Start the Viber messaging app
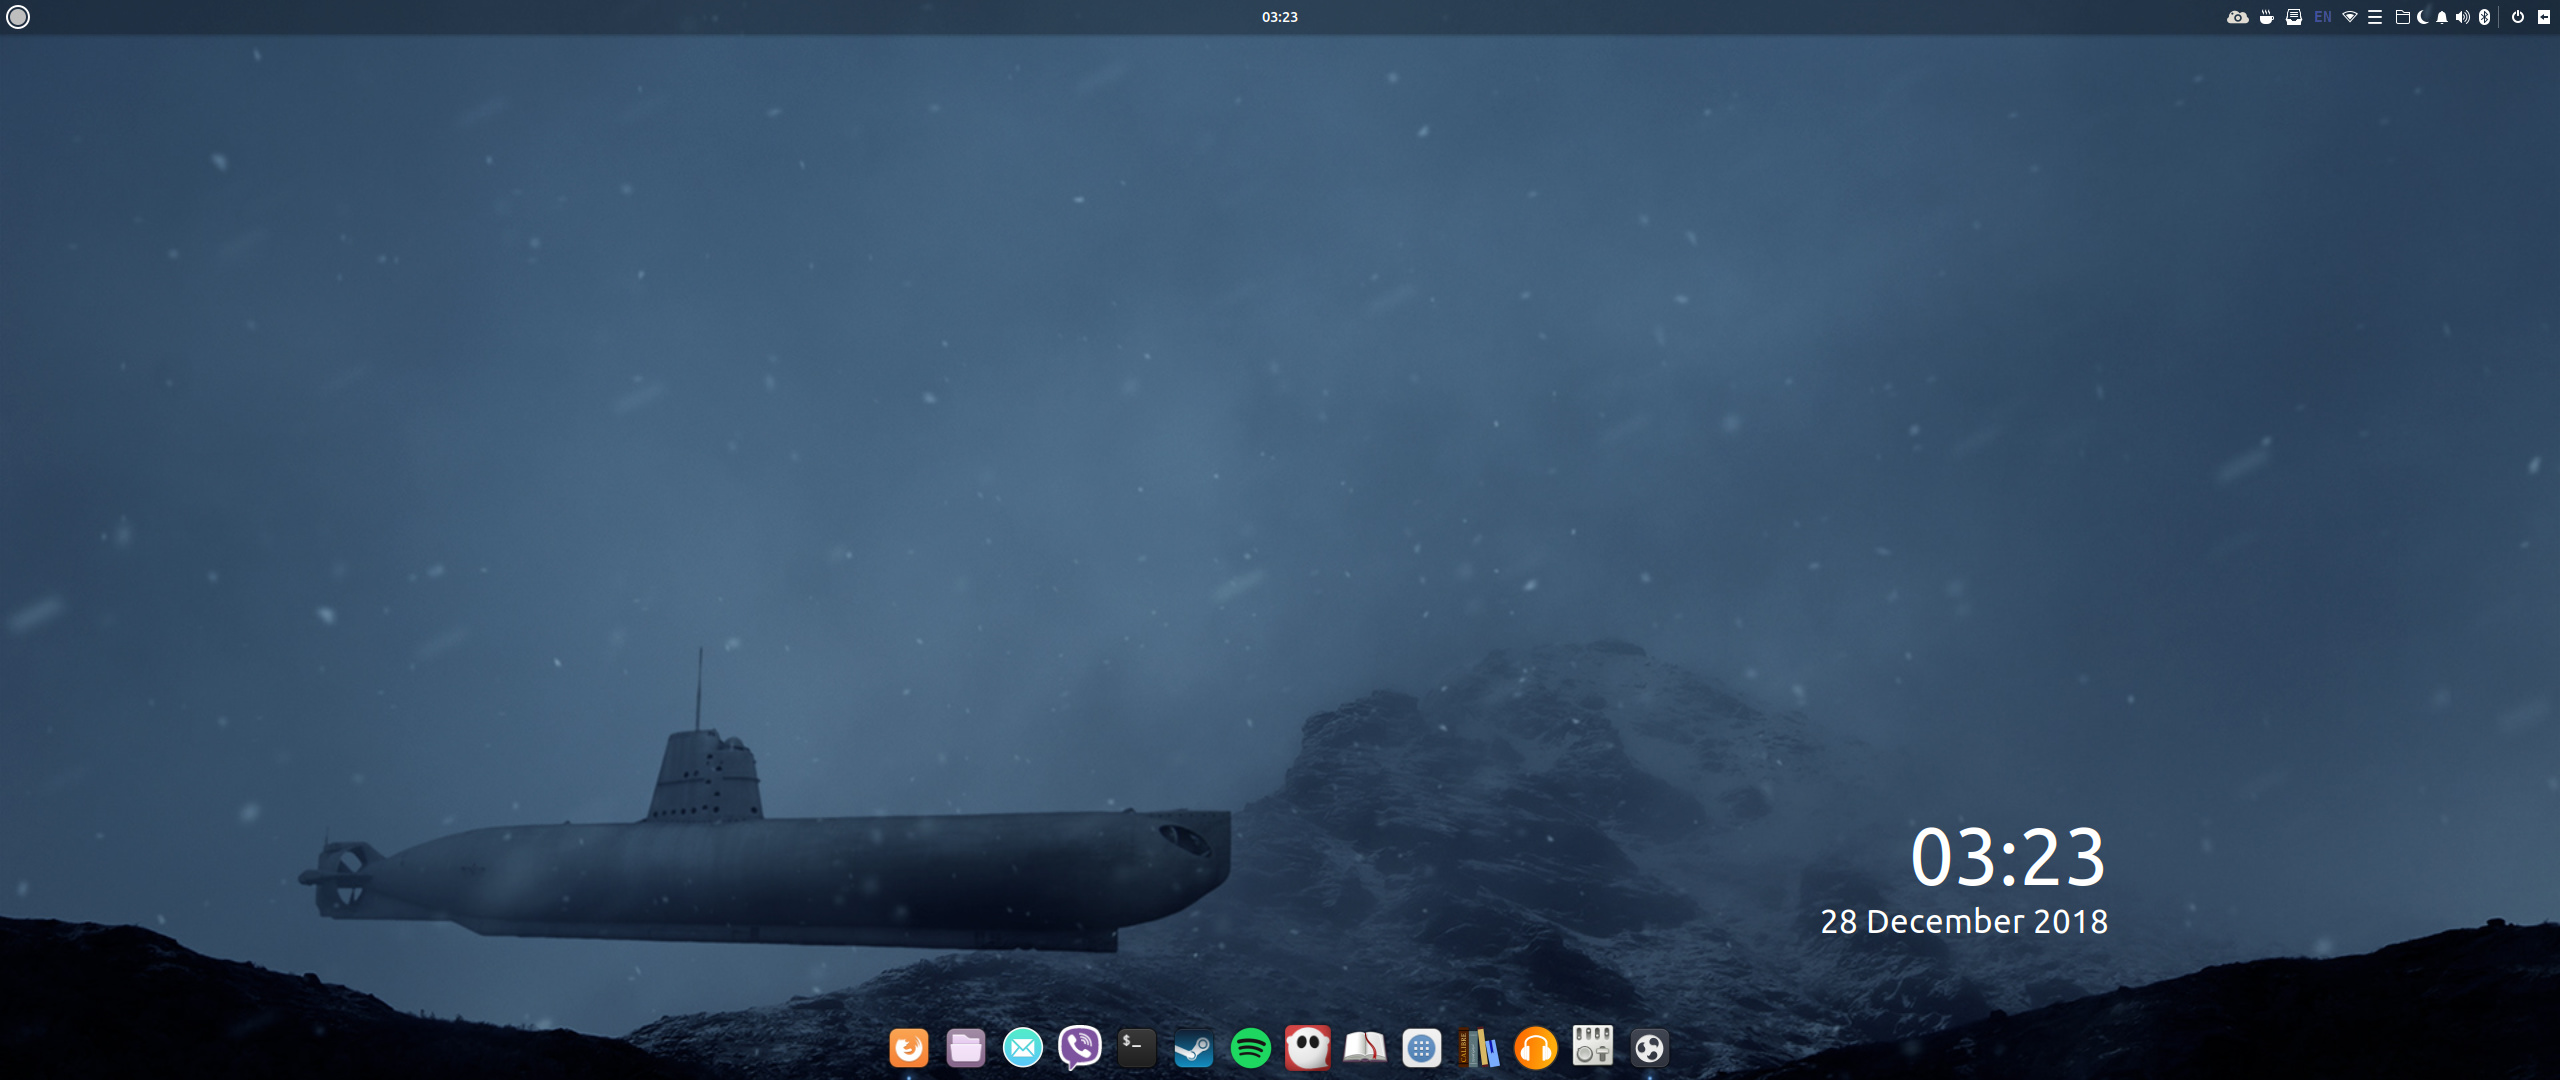2560x1080 pixels. point(1079,1047)
